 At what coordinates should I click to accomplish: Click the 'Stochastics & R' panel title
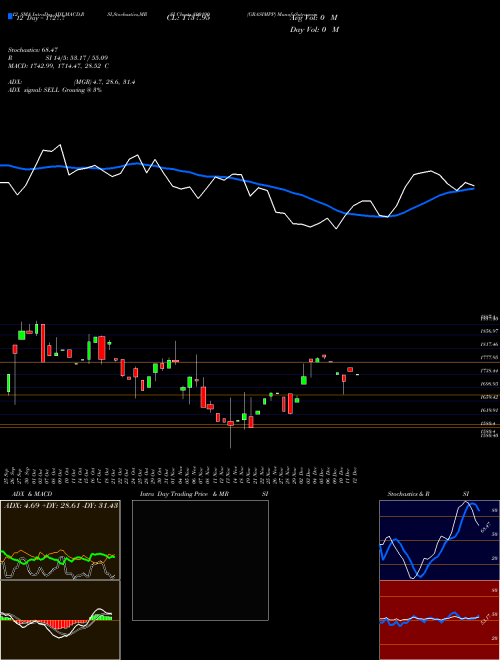tap(409, 494)
